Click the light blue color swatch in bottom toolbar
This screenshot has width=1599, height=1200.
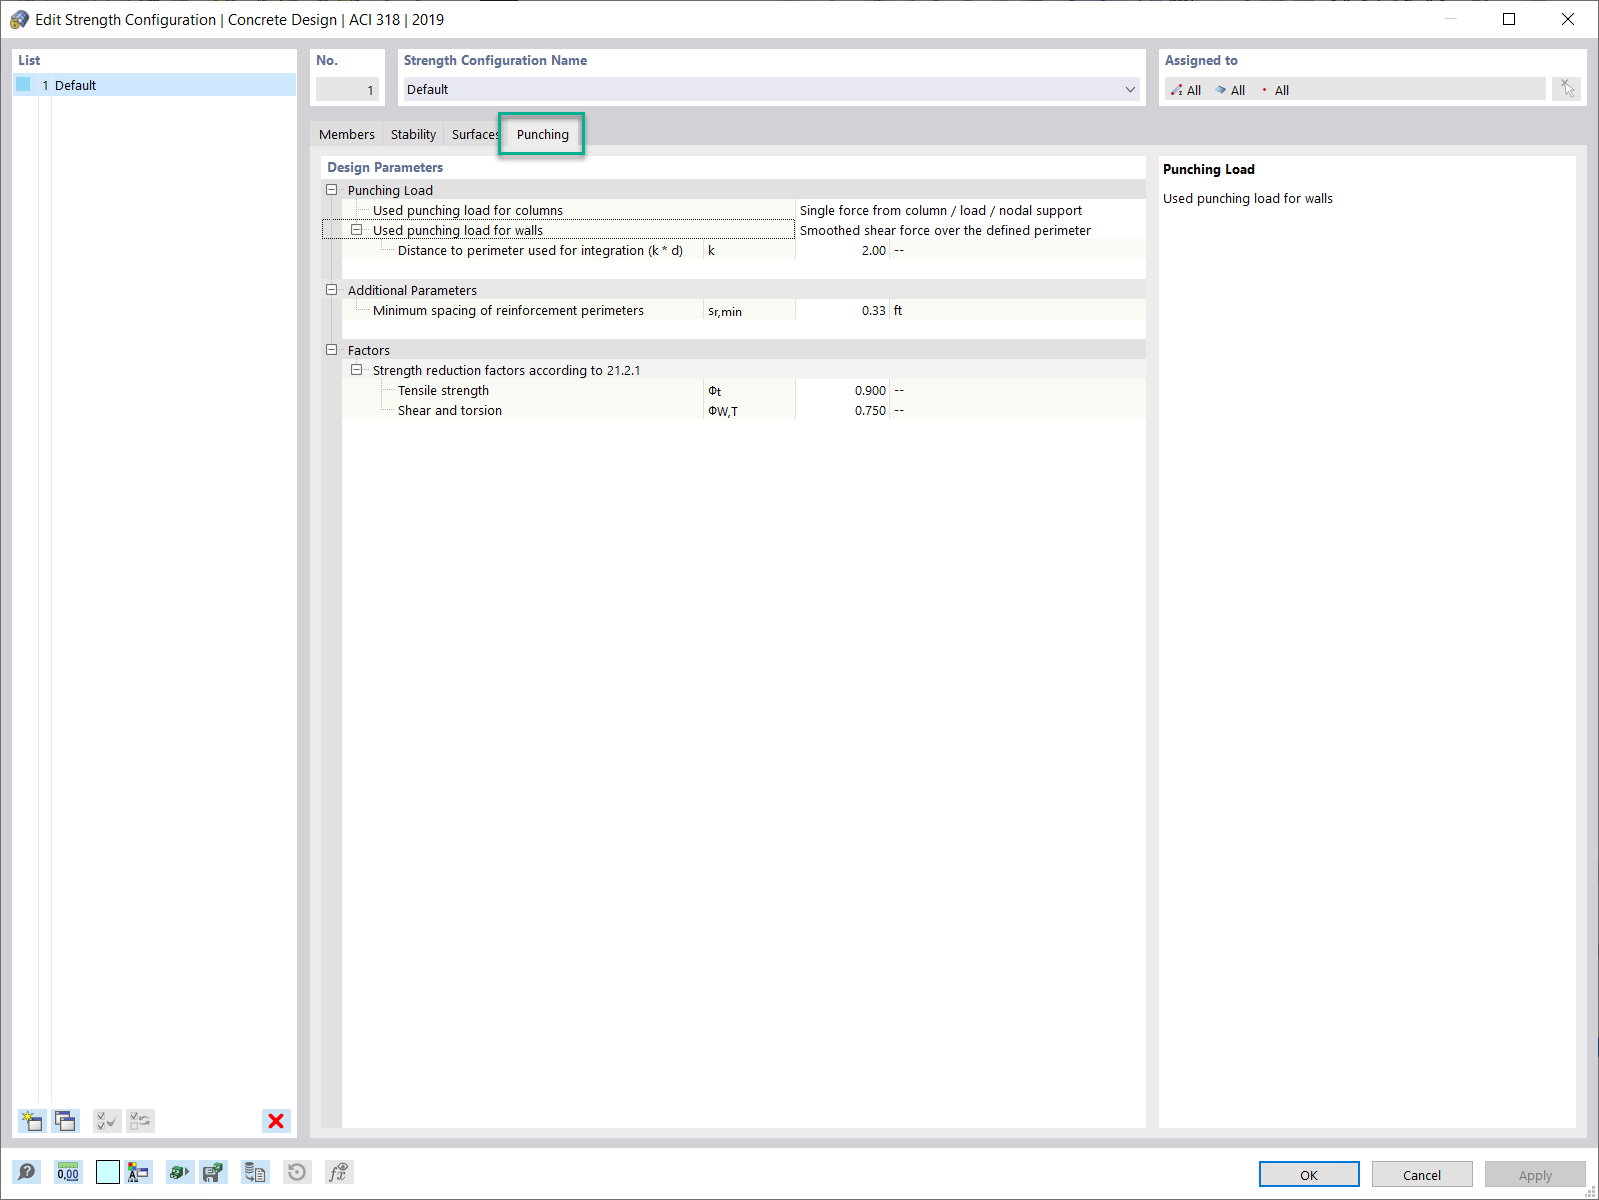[x=108, y=1172]
